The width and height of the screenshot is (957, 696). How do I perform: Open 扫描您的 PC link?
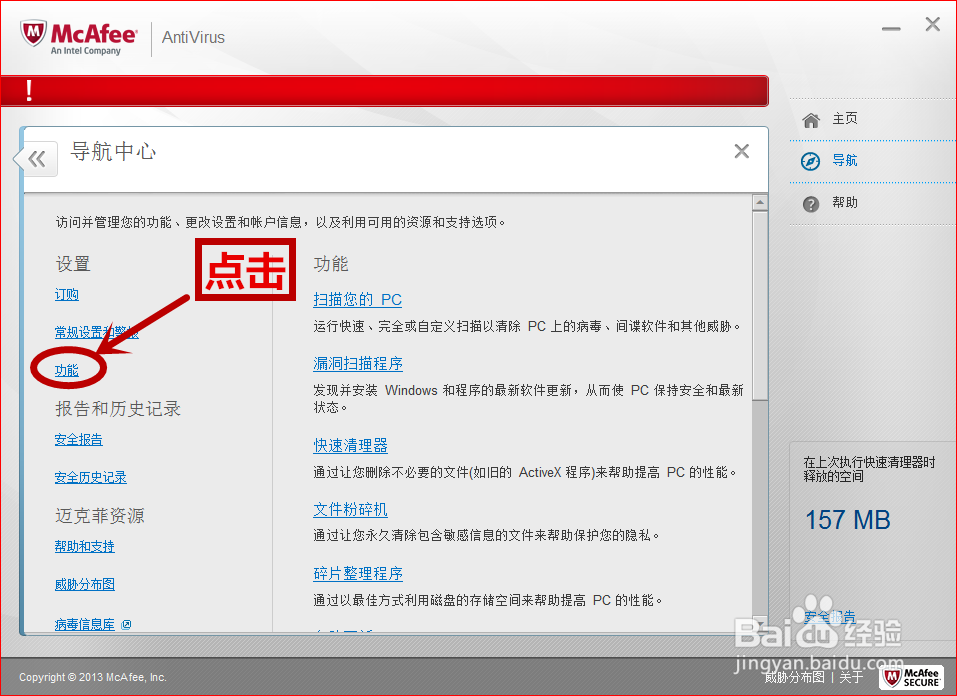(358, 299)
